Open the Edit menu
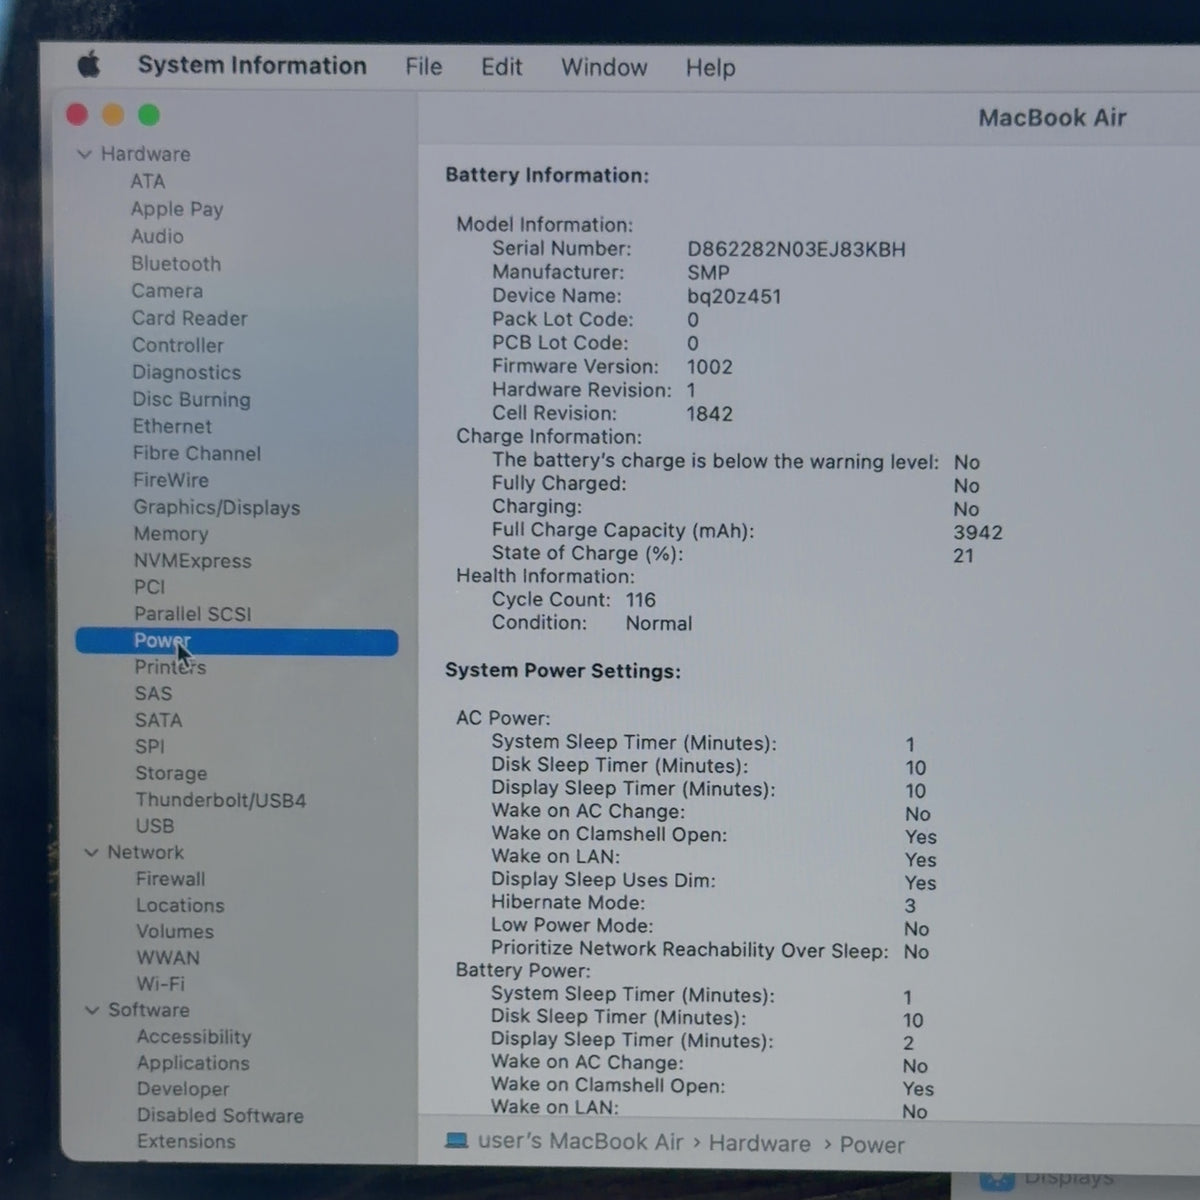This screenshot has height=1200, width=1200. pyautogui.click(x=501, y=67)
